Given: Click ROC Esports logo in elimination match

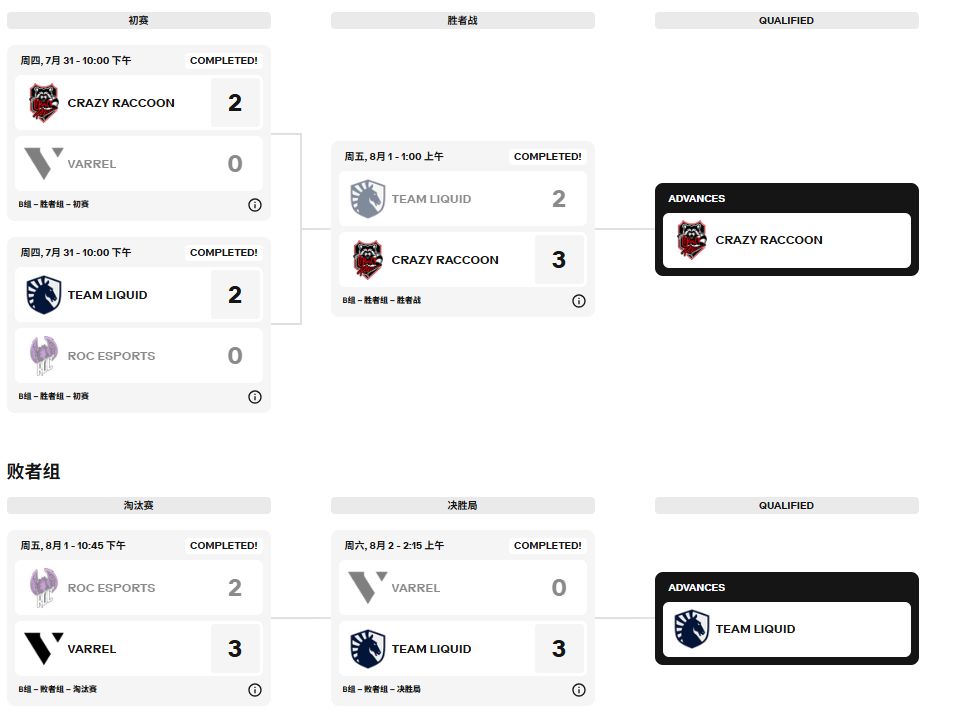Looking at the screenshot, I should click(x=43, y=588).
